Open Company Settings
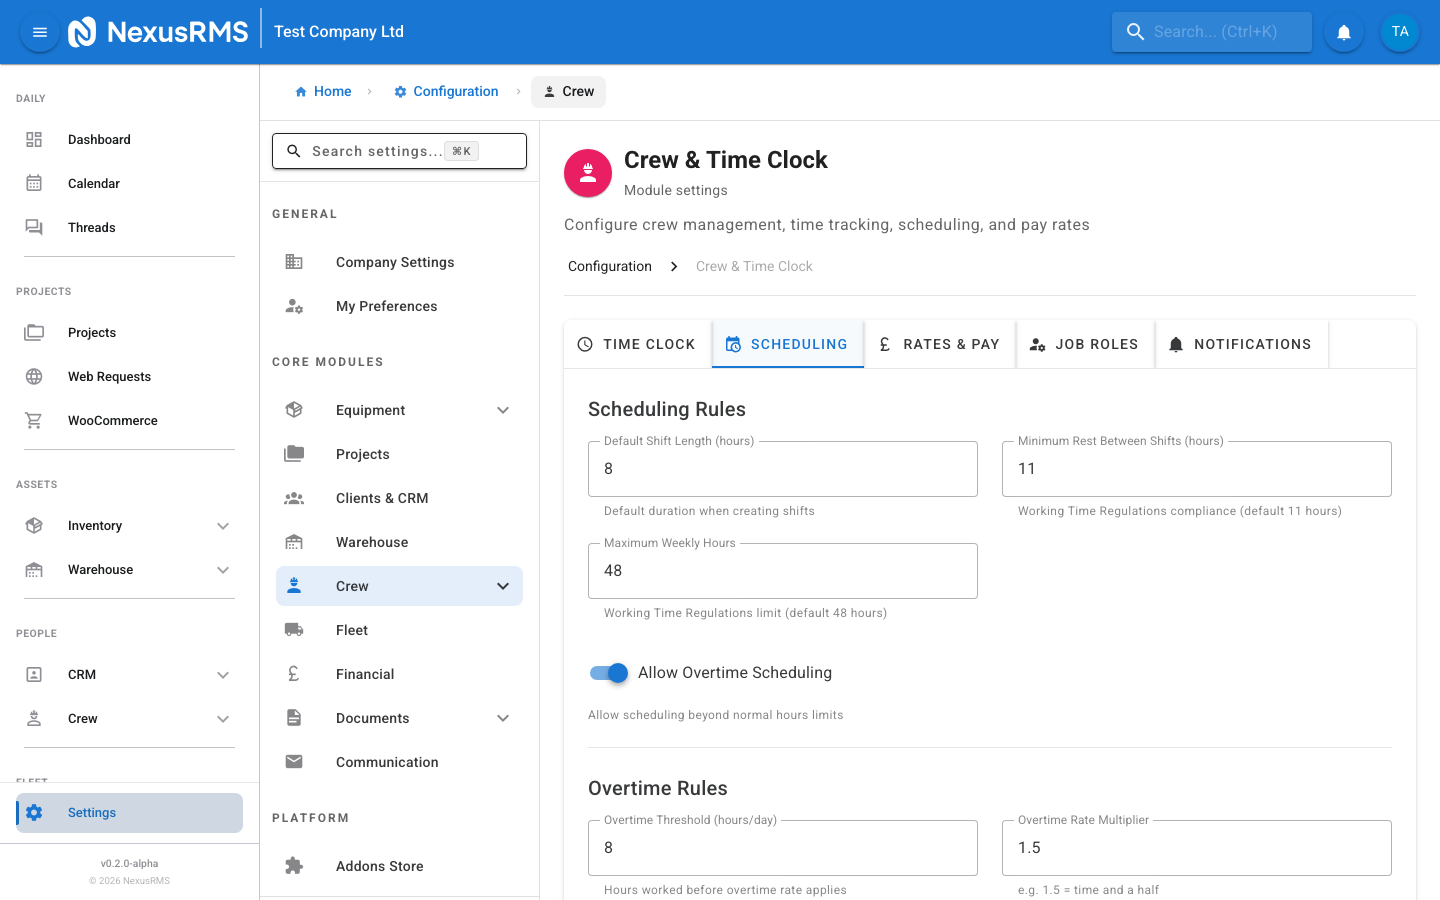Image resolution: width=1440 pixels, height=900 pixels. pos(394,262)
